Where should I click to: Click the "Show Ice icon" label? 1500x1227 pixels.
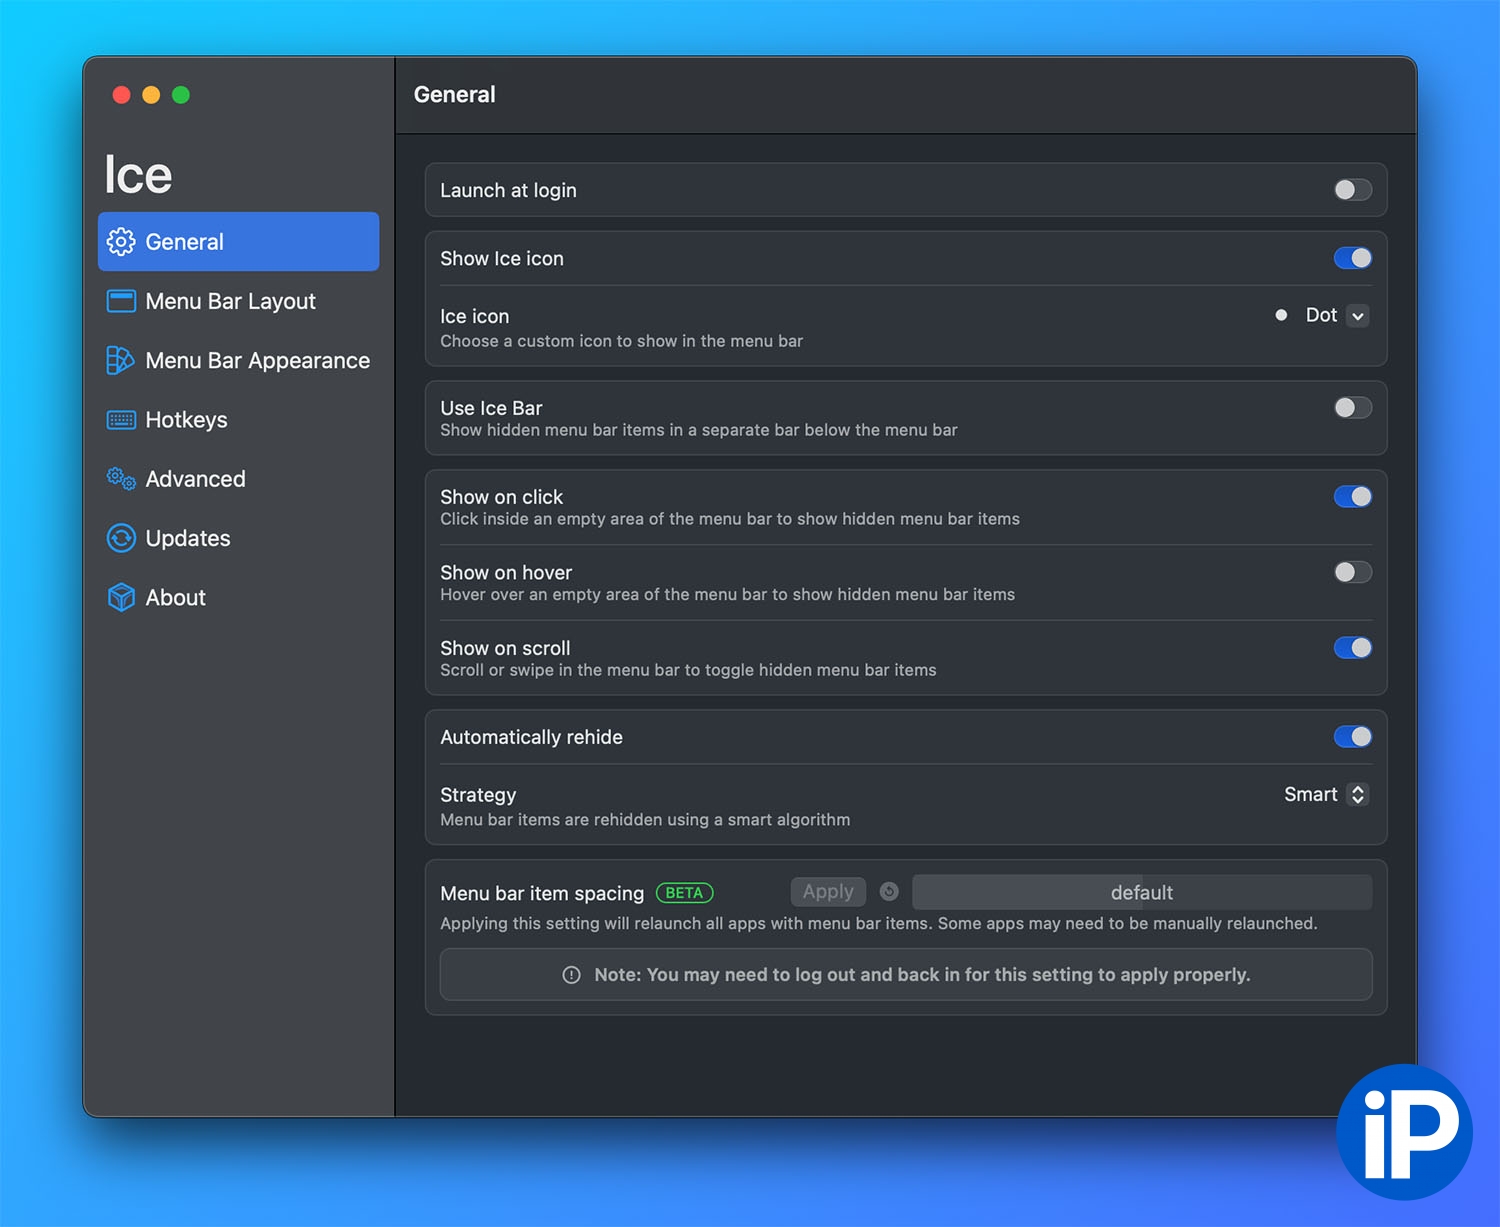tap(502, 258)
